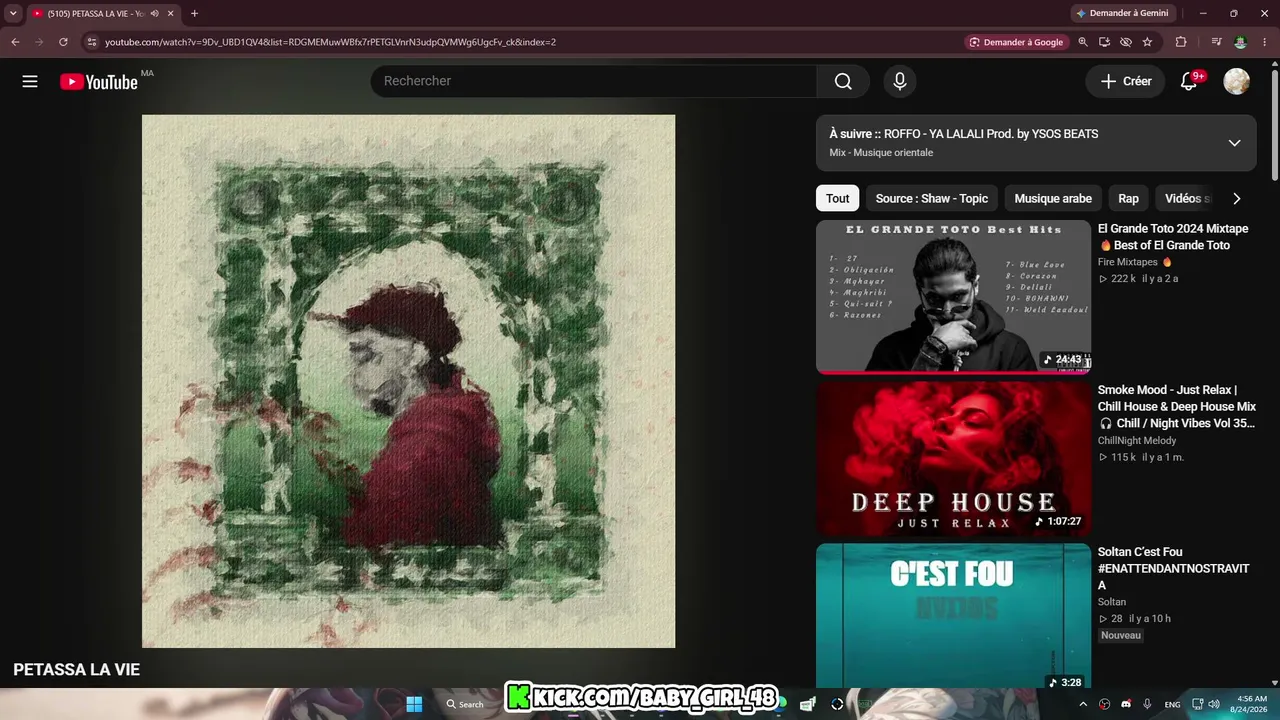The width and height of the screenshot is (1280, 720).
Task: Click the Discord tray icon
Action: tap(1126, 704)
